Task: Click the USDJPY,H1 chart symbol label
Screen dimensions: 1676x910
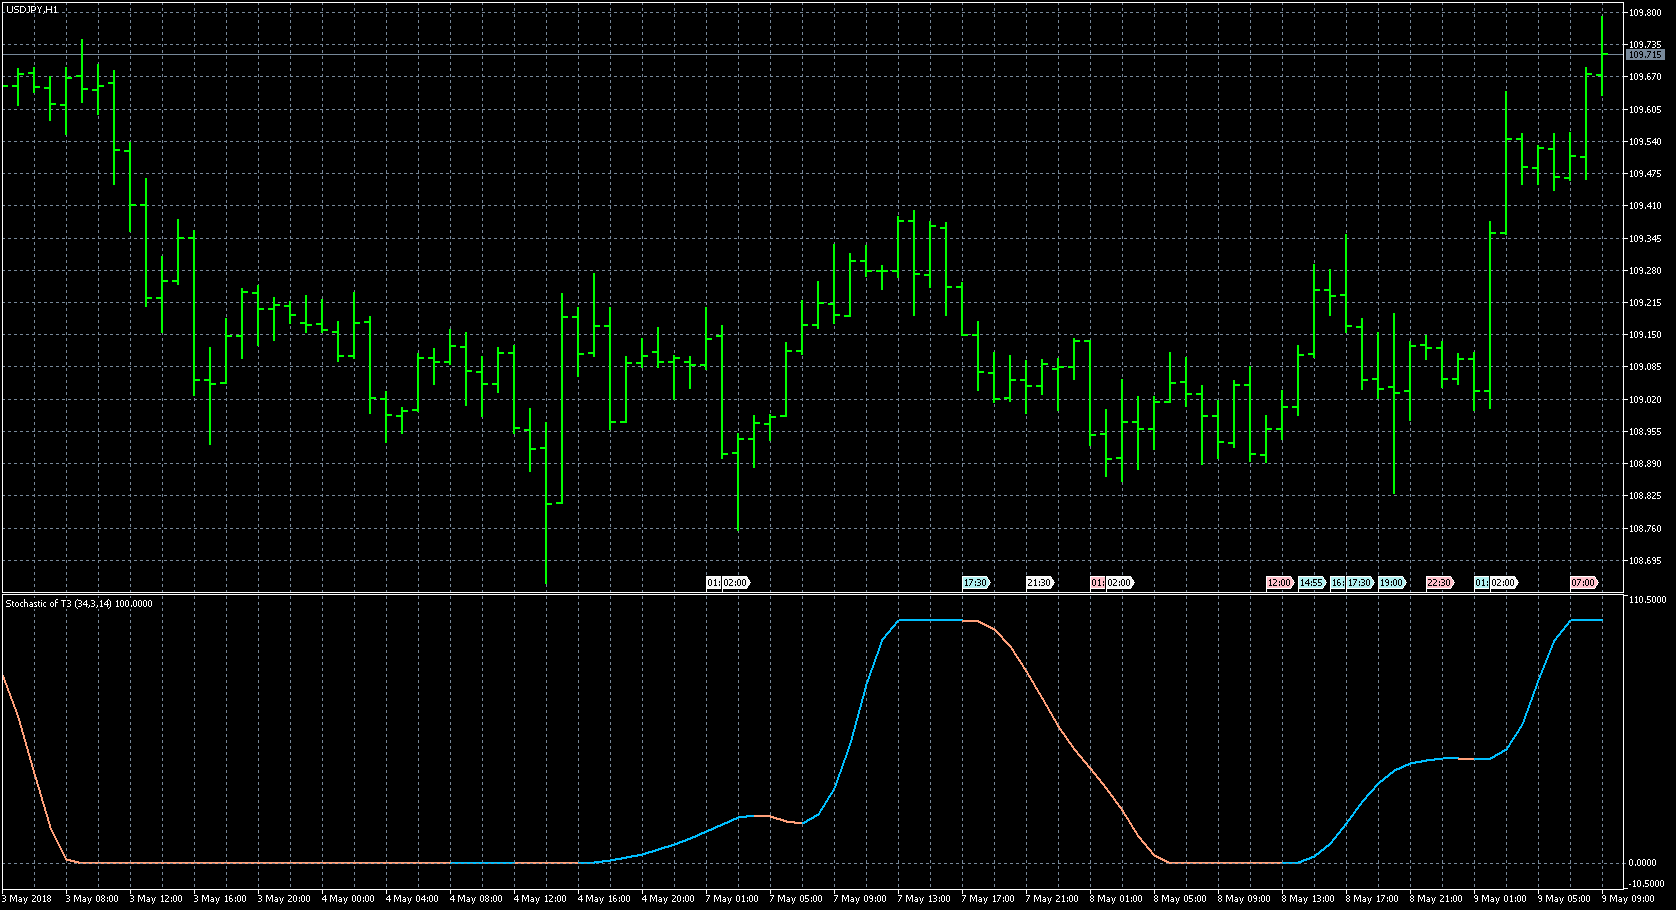Action: 32,9
